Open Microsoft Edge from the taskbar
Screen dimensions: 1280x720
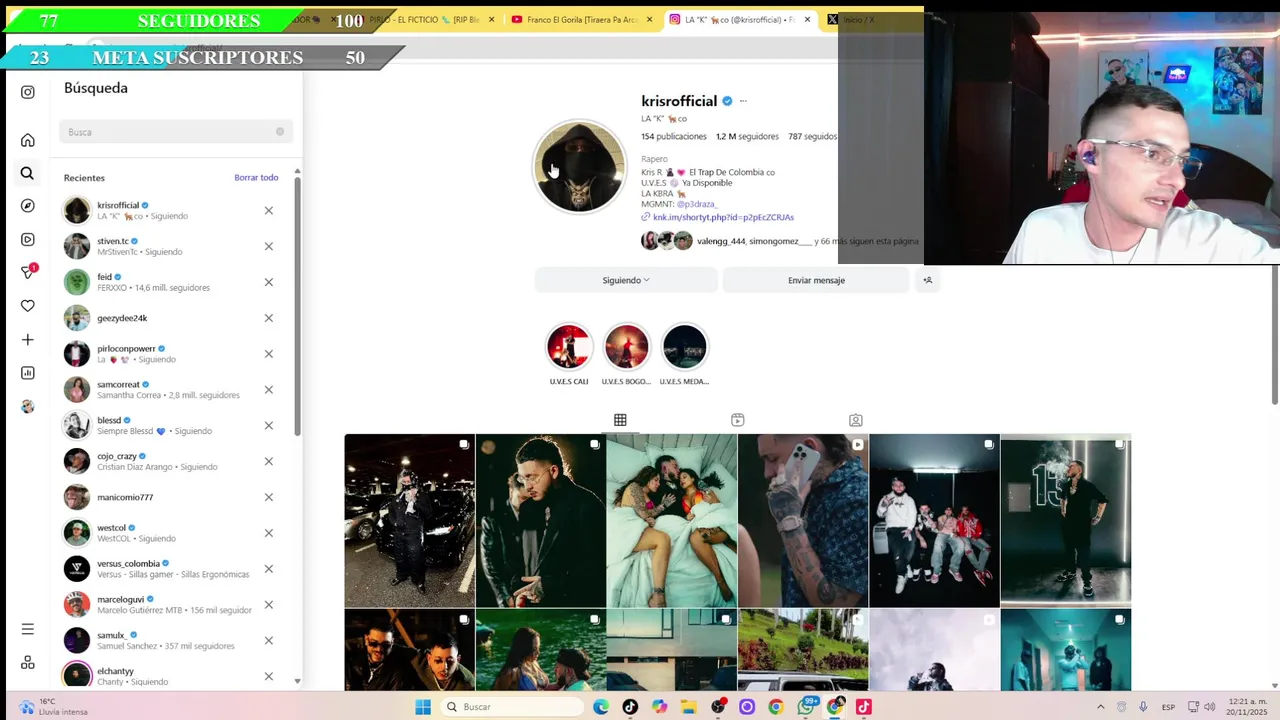click(601, 707)
